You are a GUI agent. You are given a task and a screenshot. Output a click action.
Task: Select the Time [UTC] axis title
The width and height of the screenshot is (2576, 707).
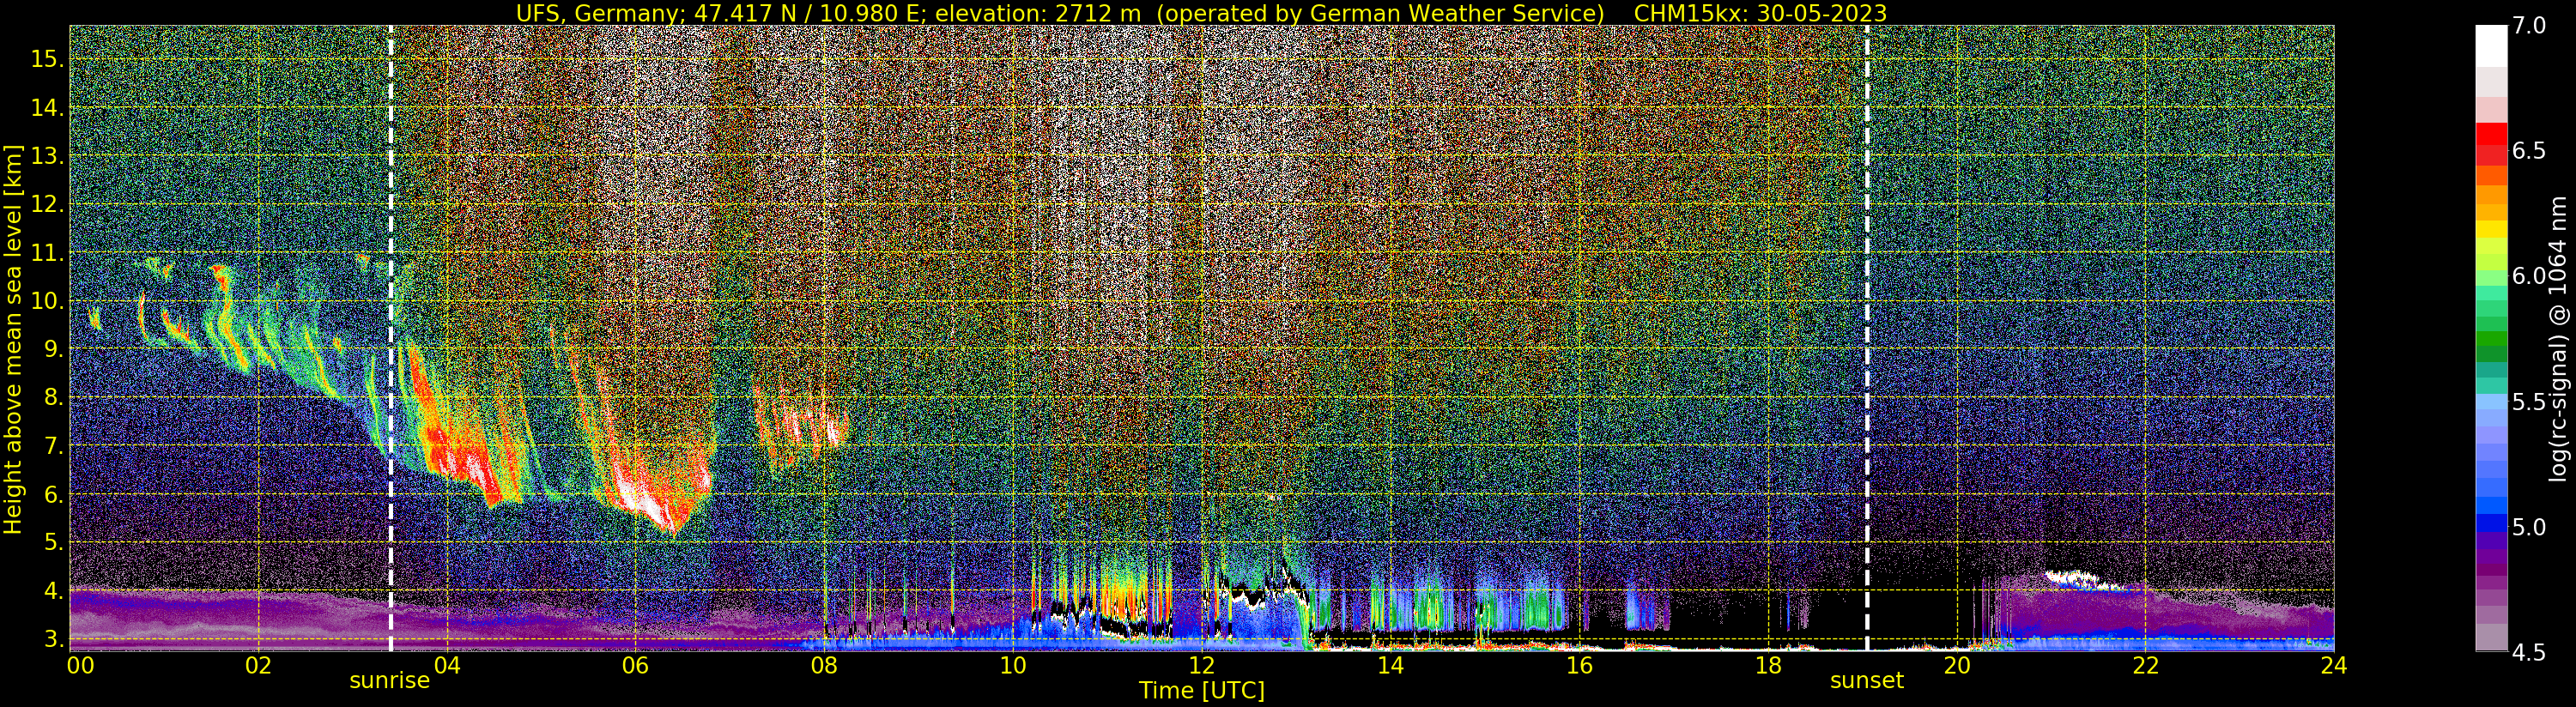pyautogui.click(x=1202, y=691)
